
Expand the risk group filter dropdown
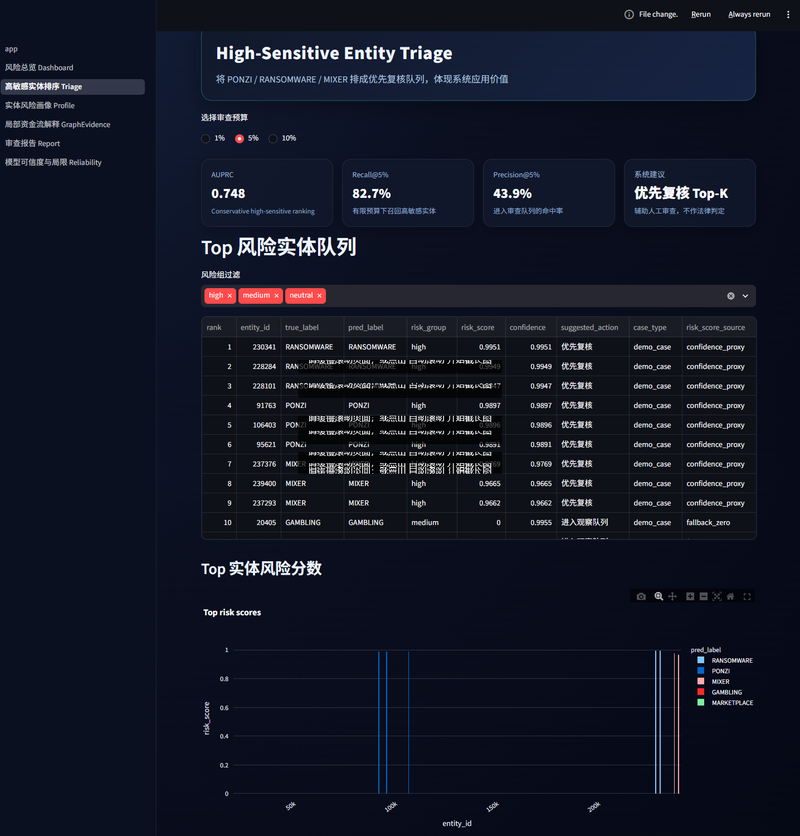[x=746, y=296]
